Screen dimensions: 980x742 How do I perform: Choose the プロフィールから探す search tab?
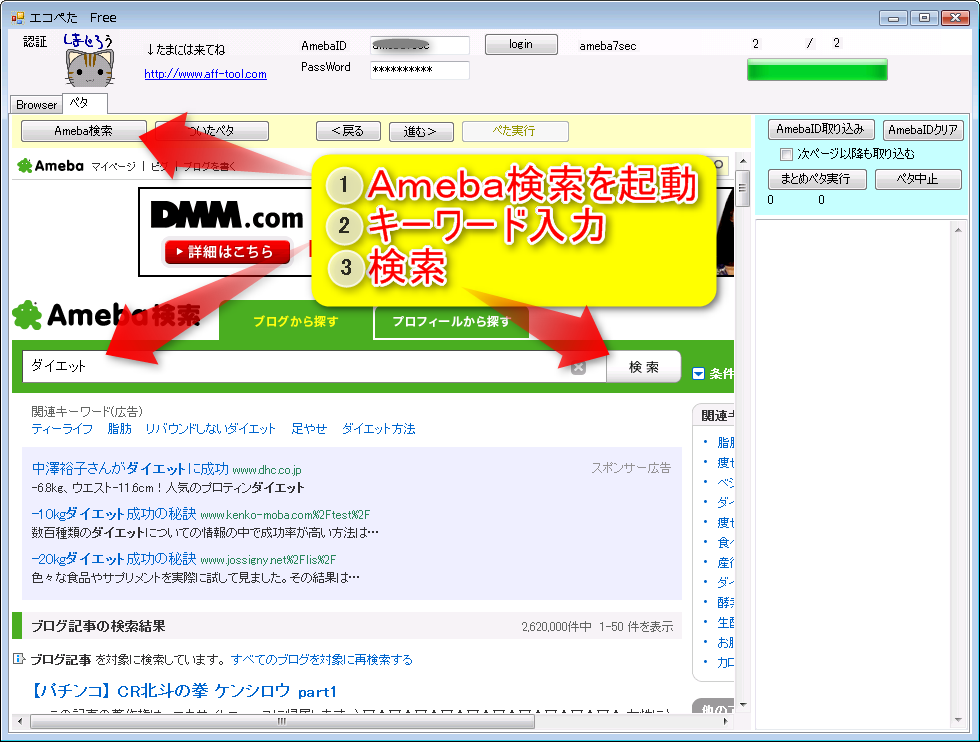point(450,322)
